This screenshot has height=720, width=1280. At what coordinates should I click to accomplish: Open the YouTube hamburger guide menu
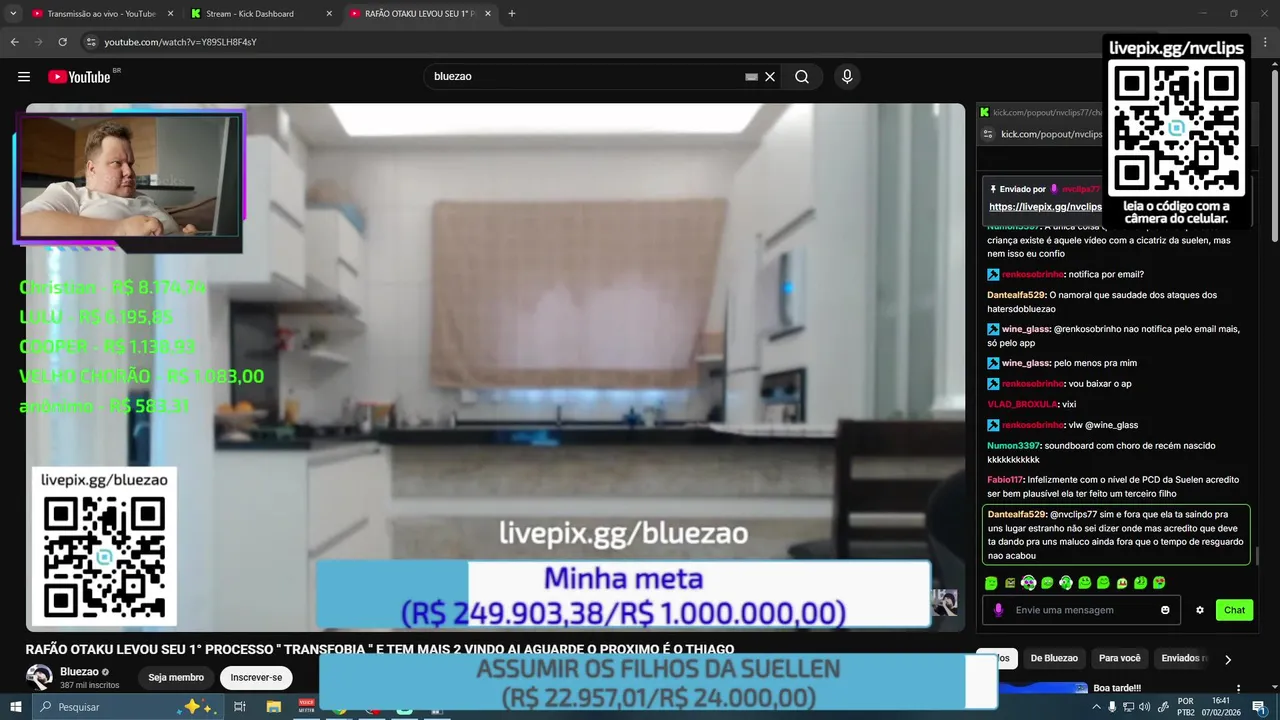point(24,77)
